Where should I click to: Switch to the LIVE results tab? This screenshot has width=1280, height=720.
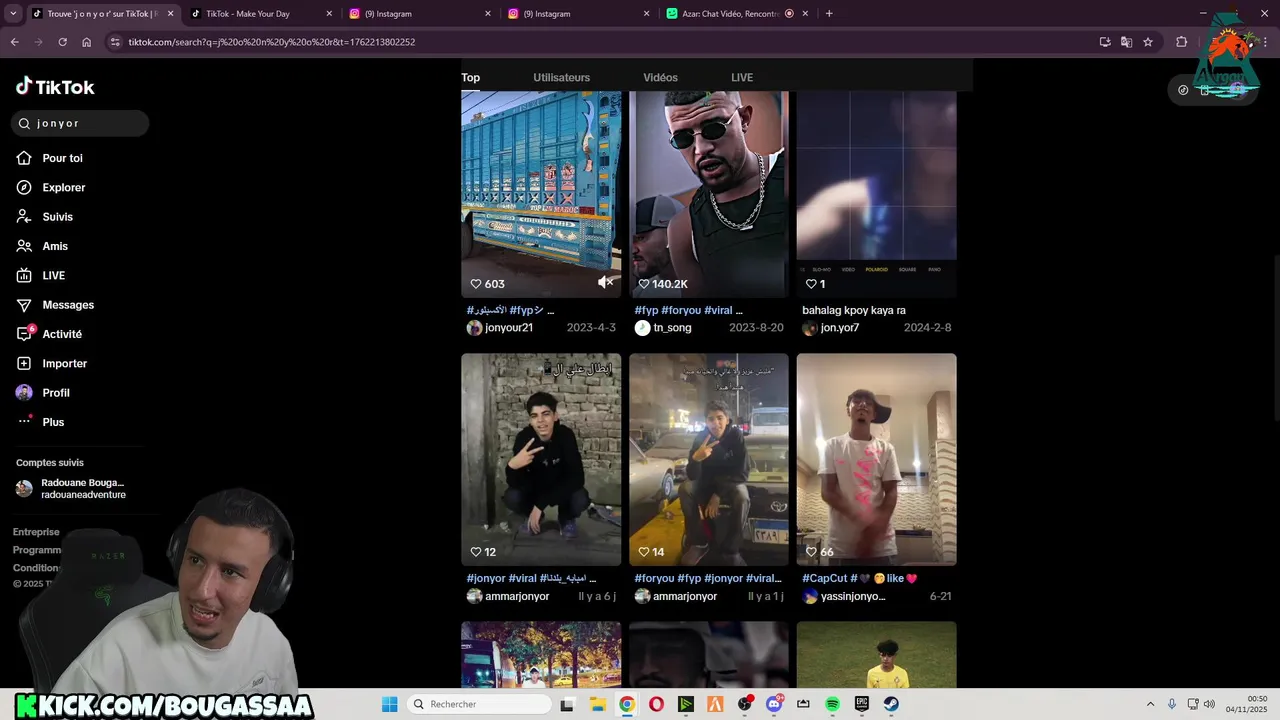tap(742, 78)
